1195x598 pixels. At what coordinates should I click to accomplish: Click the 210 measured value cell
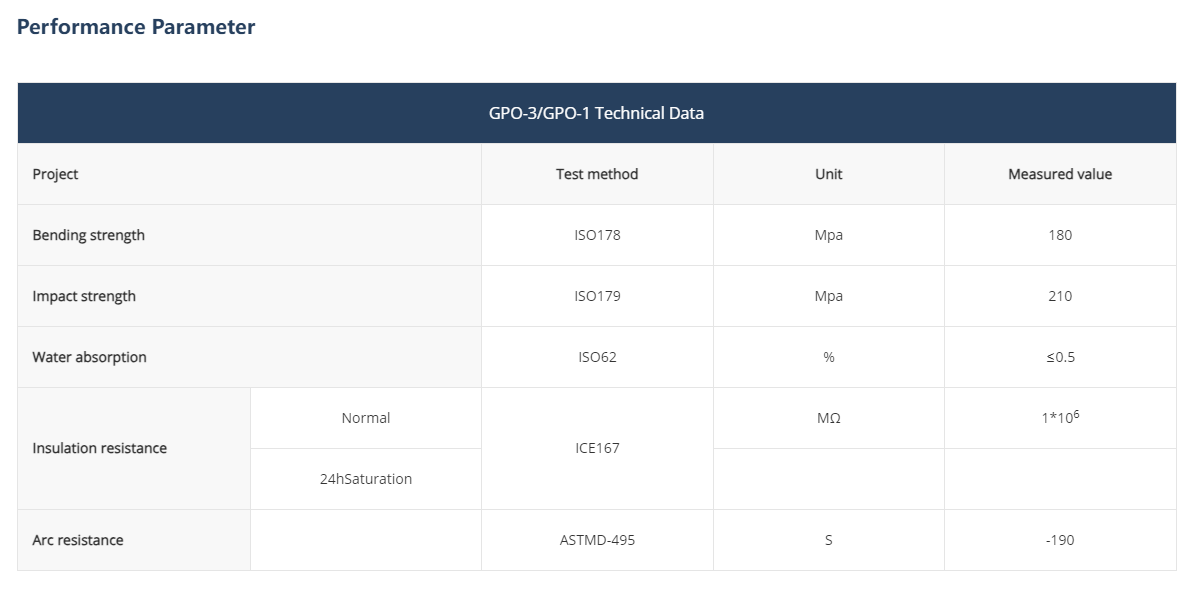pos(1060,296)
